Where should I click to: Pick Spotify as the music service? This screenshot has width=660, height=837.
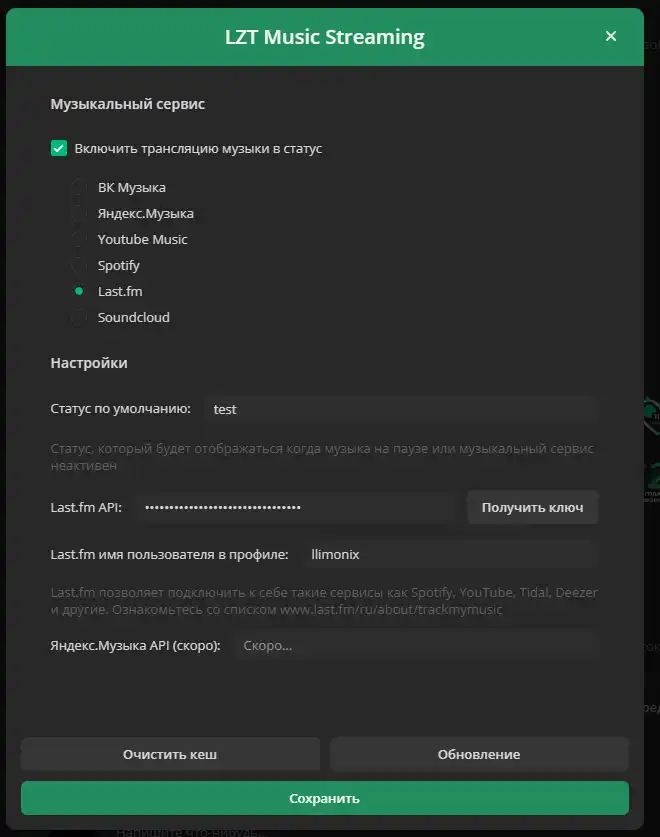[x=79, y=266]
